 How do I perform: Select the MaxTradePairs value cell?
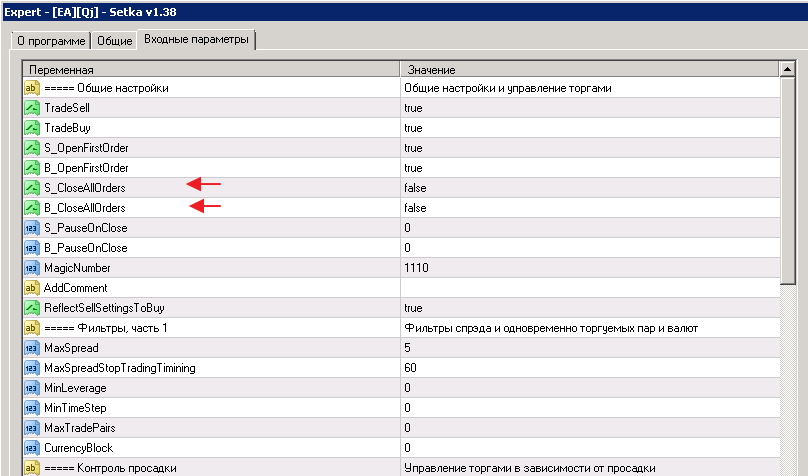pos(590,428)
